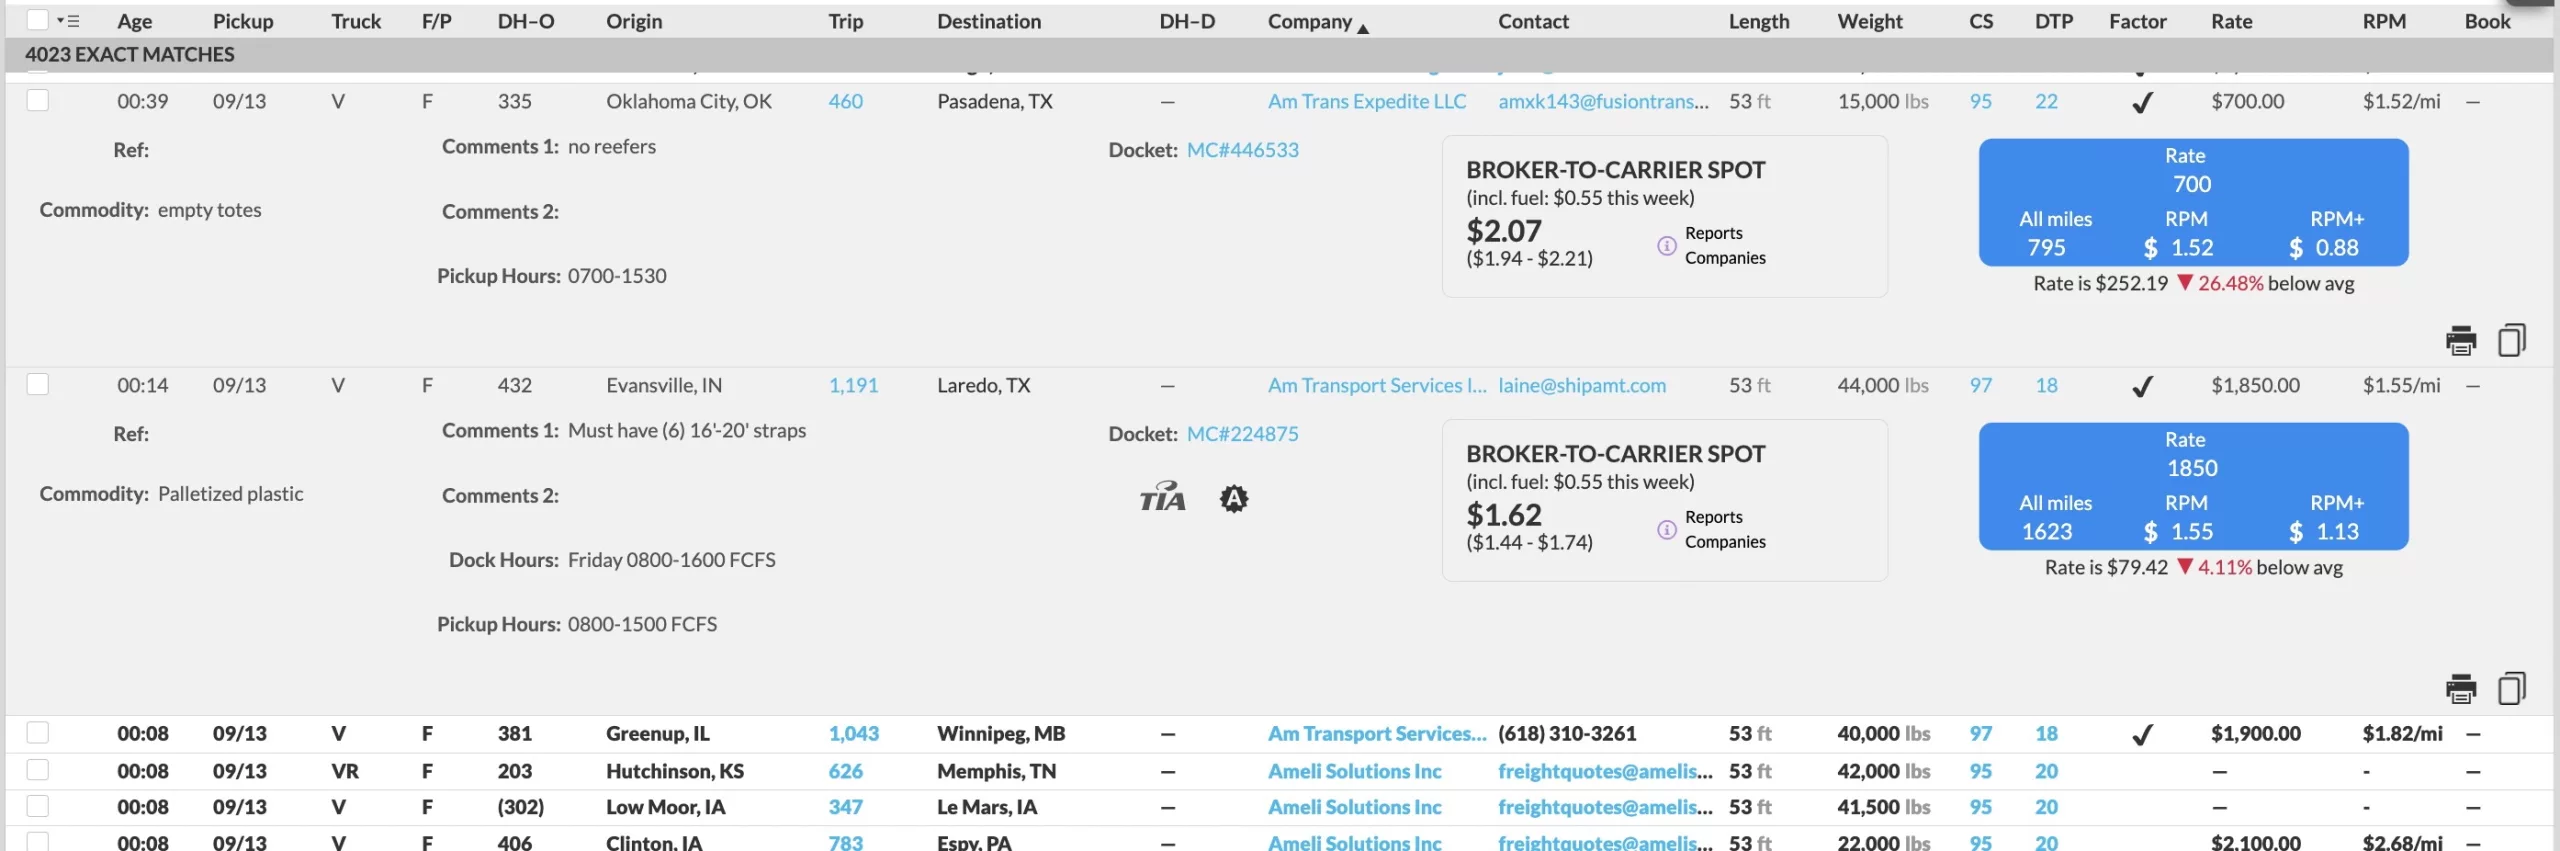Viewport: 2560px width, 851px height.
Task: Open credit score 97 in Evansville row
Action: [x=1980, y=385]
